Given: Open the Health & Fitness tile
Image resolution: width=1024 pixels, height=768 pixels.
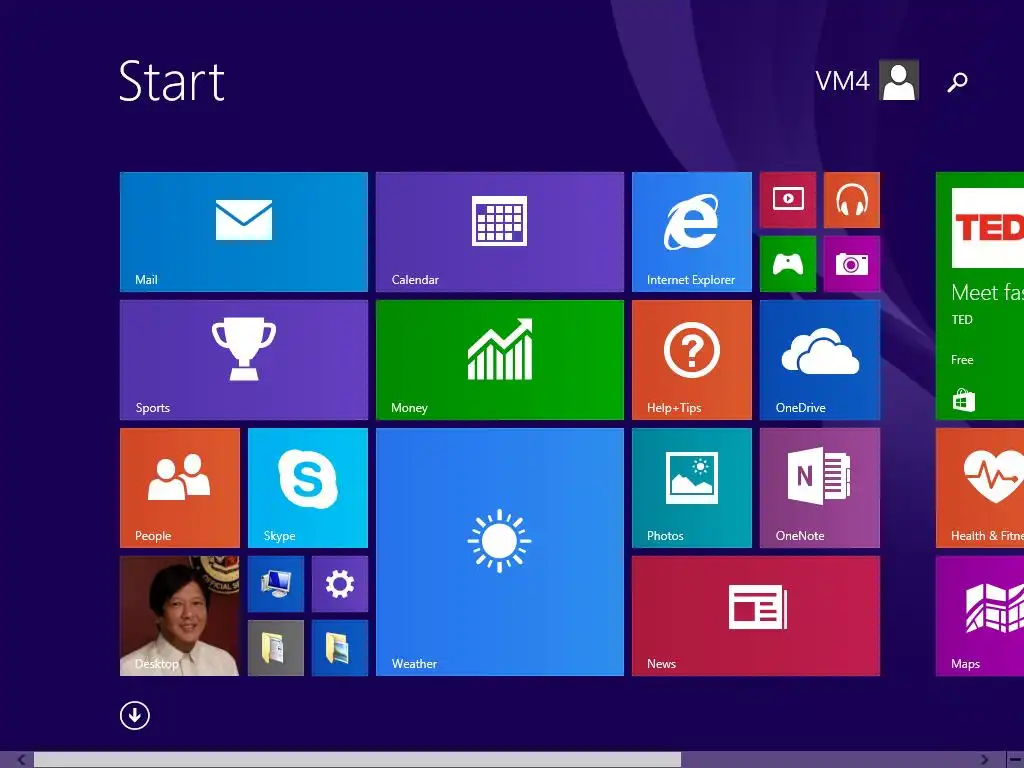Looking at the screenshot, I should pyautogui.click(x=980, y=488).
